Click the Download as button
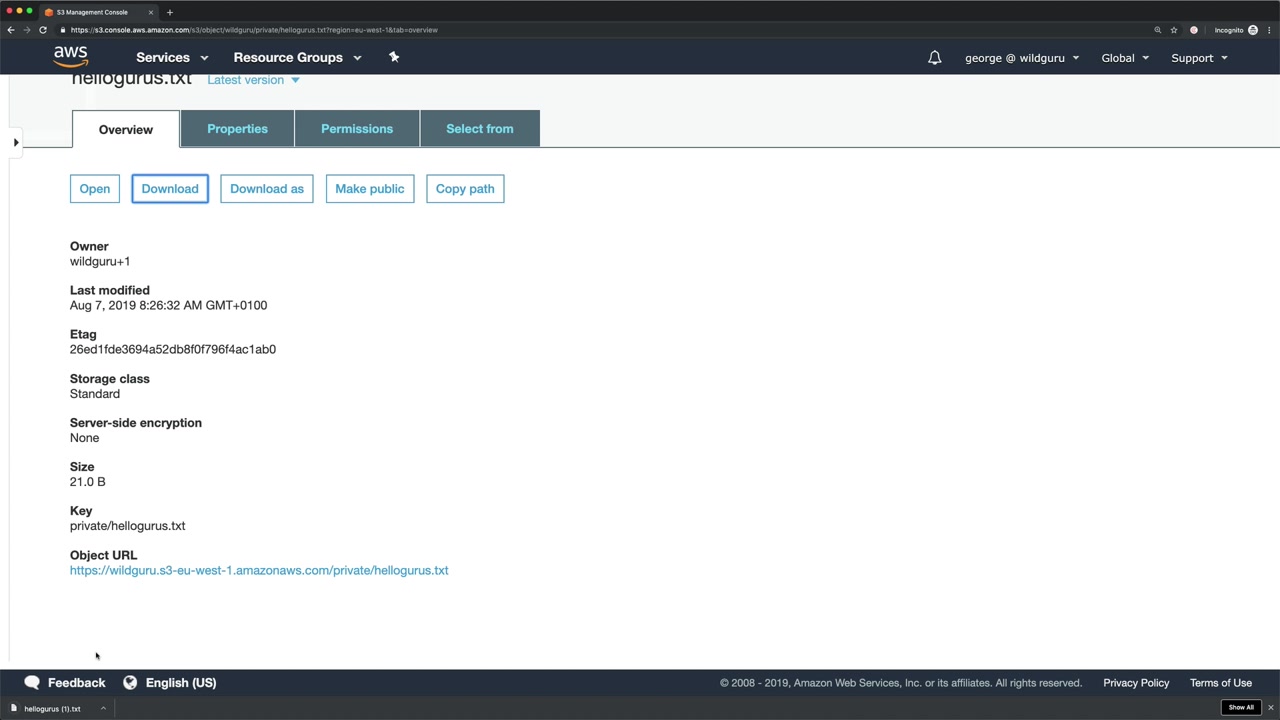This screenshot has width=1280, height=720. point(267,189)
